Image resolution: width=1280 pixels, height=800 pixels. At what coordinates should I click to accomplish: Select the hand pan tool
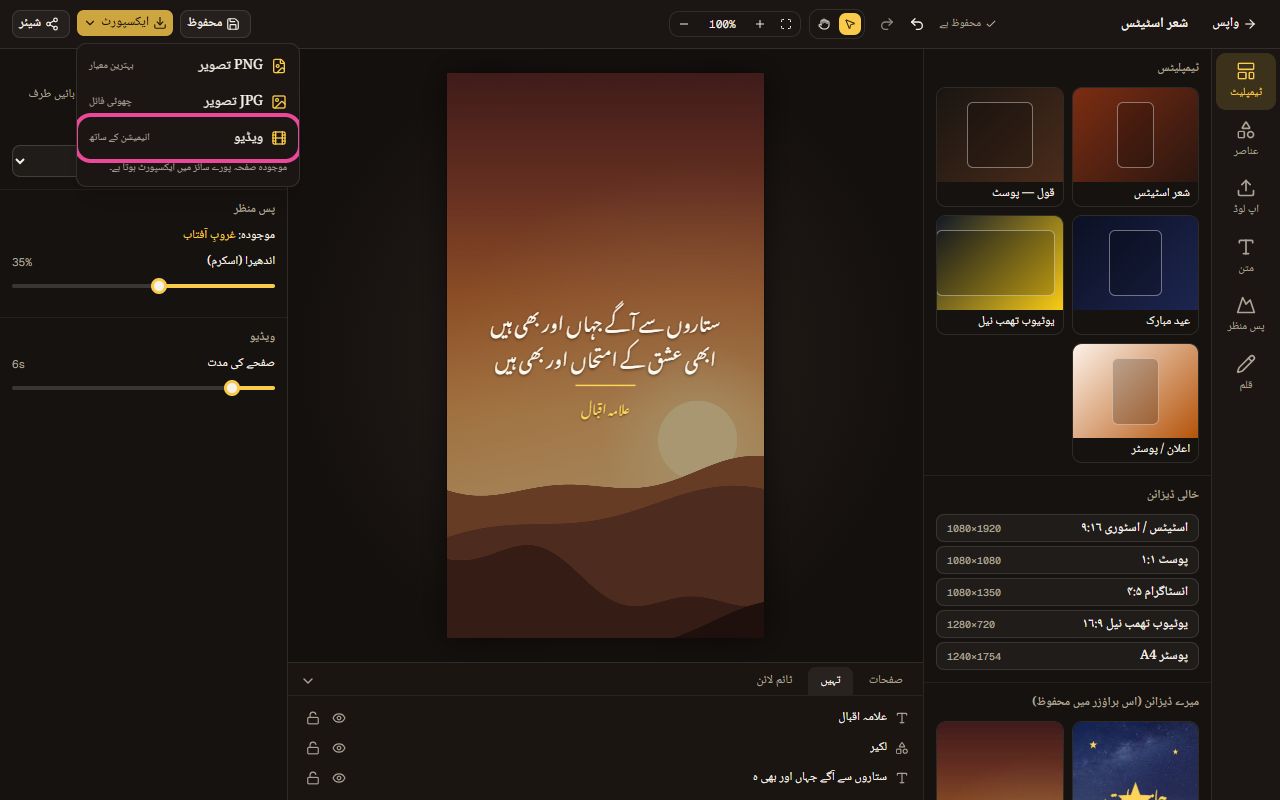point(824,24)
